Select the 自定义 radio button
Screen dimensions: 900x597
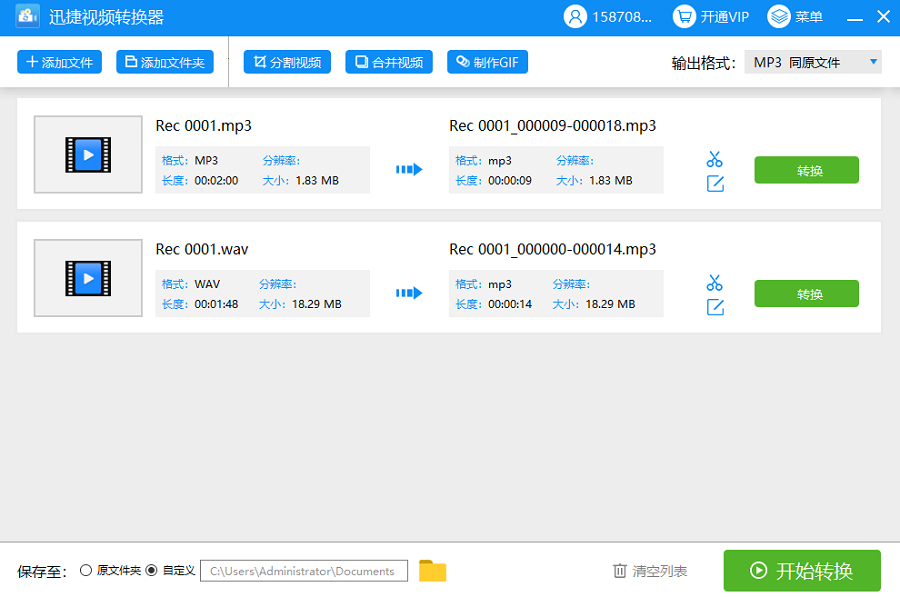click(152, 570)
